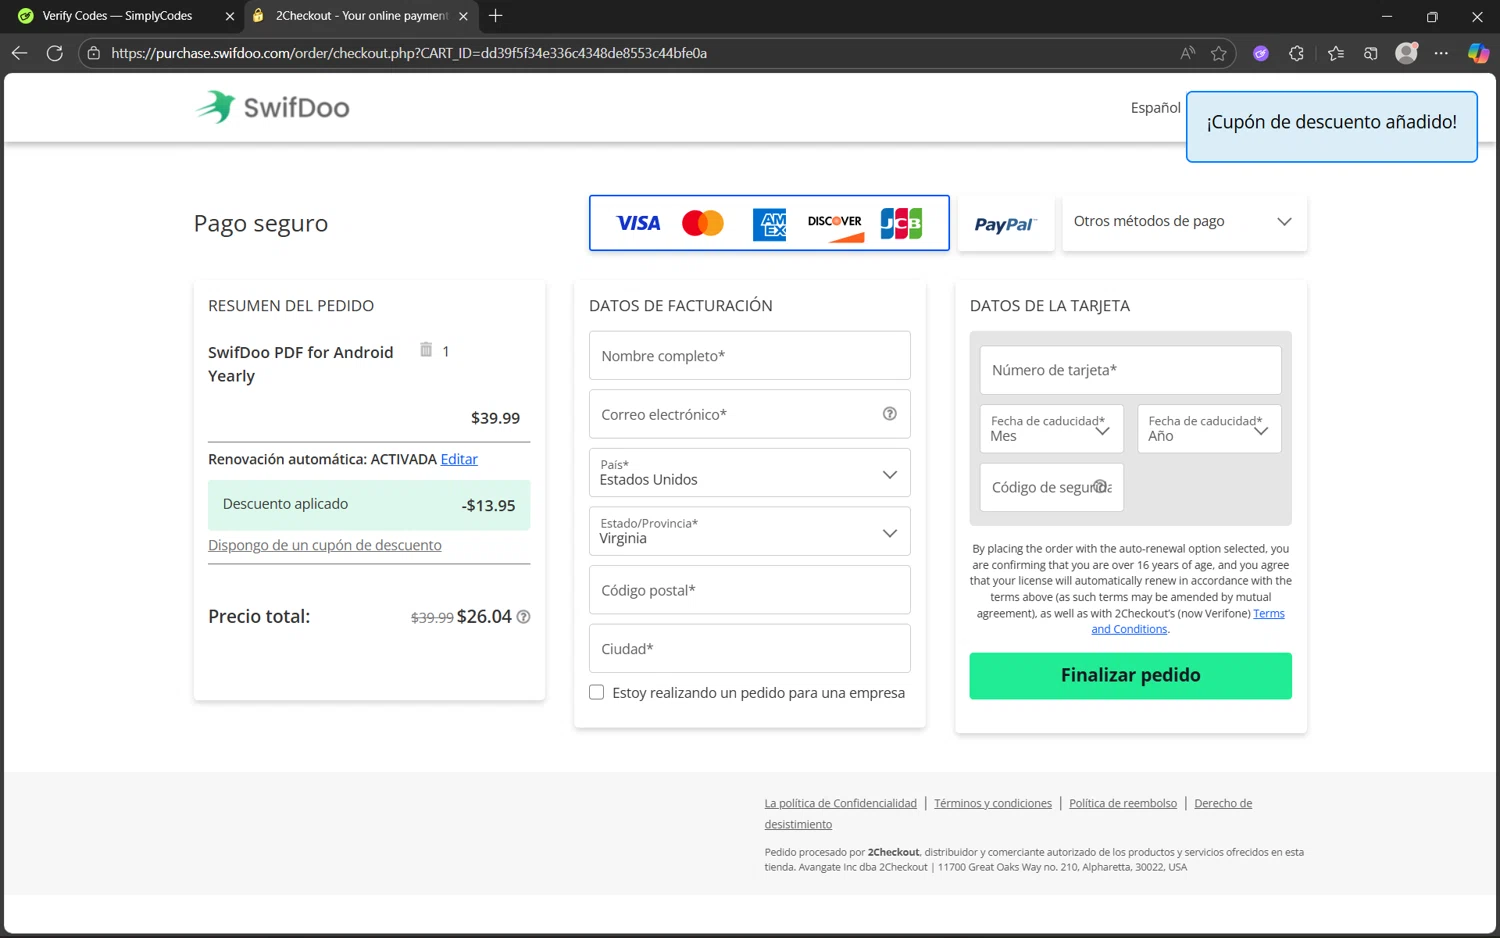The height and width of the screenshot is (938, 1500).
Task: Open the Collections icon
Action: [1370, 53]
